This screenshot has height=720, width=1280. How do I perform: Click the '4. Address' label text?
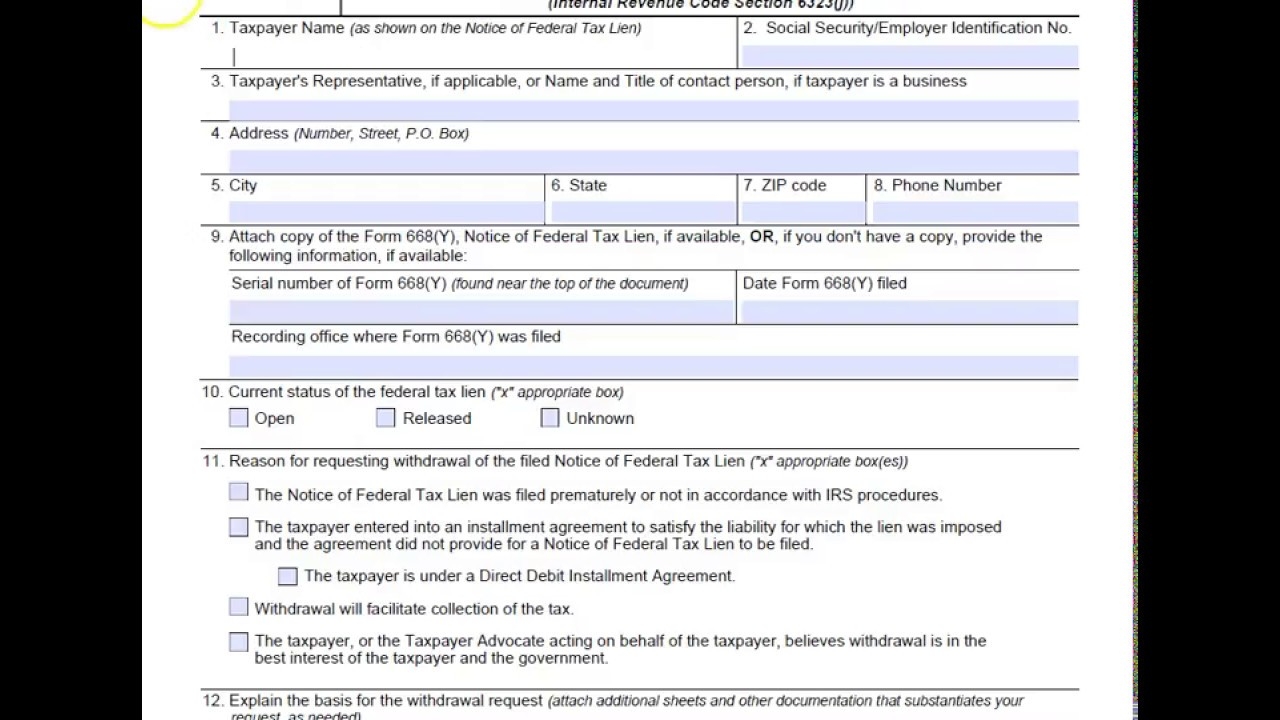click(250, 133)
